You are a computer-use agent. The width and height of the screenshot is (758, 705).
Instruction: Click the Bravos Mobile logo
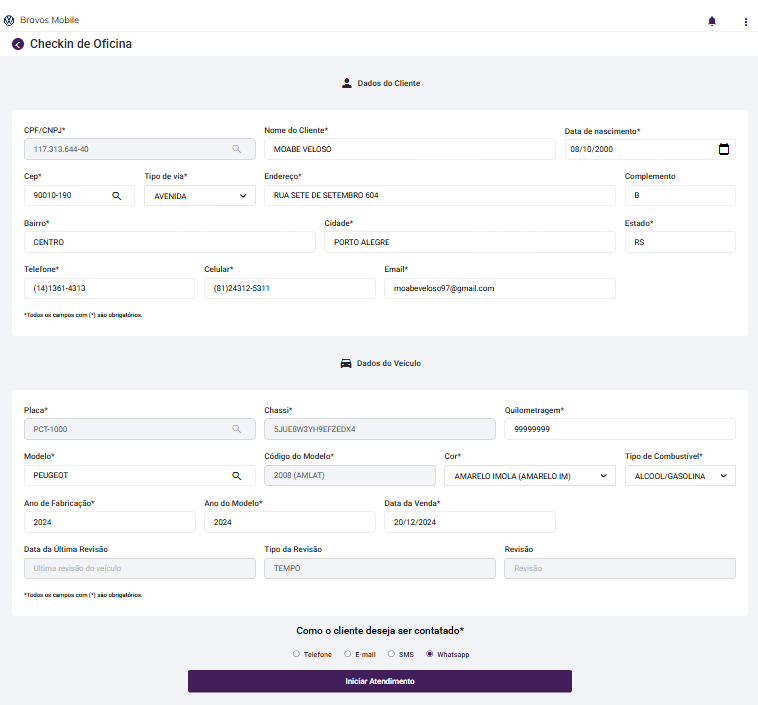point(10,20)
